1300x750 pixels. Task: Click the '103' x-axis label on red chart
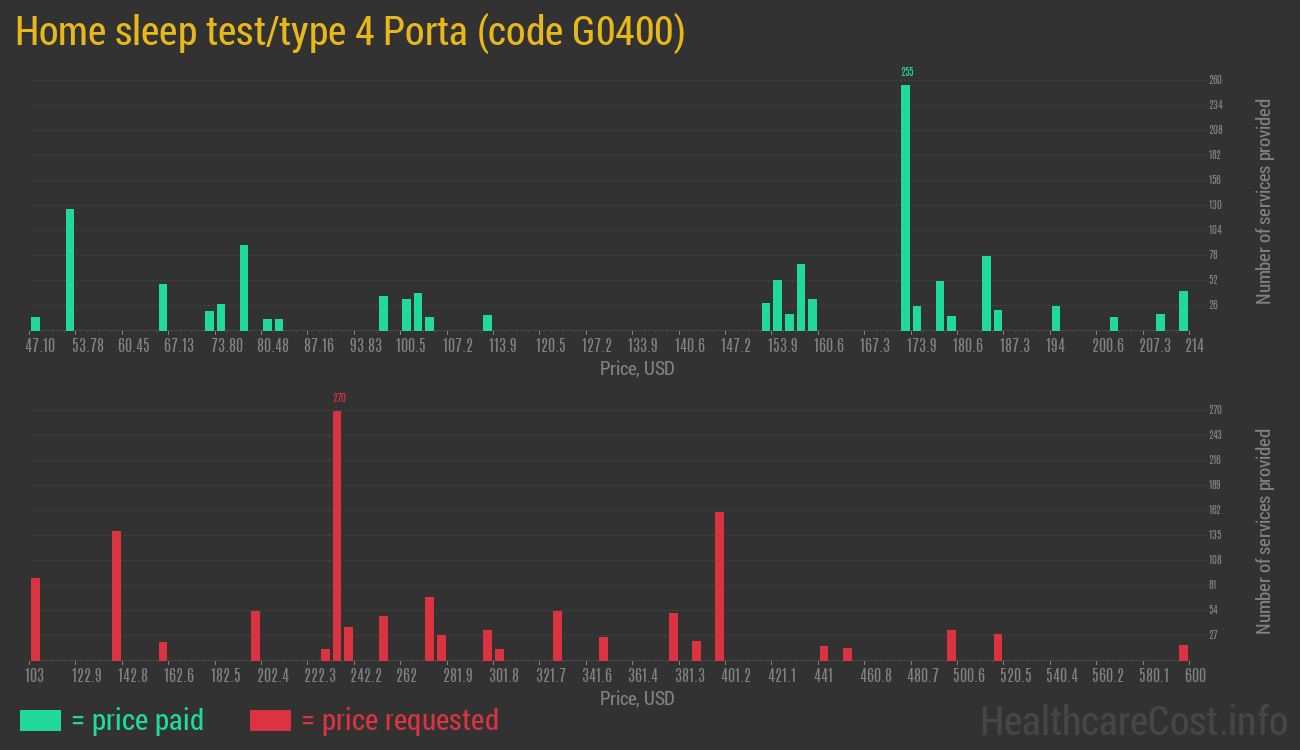point(35,677)
